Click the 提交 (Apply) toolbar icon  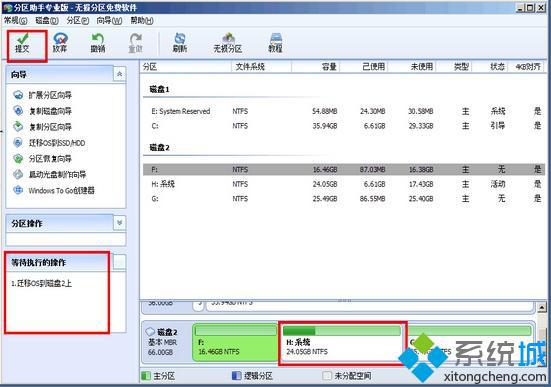coord(22,43)
